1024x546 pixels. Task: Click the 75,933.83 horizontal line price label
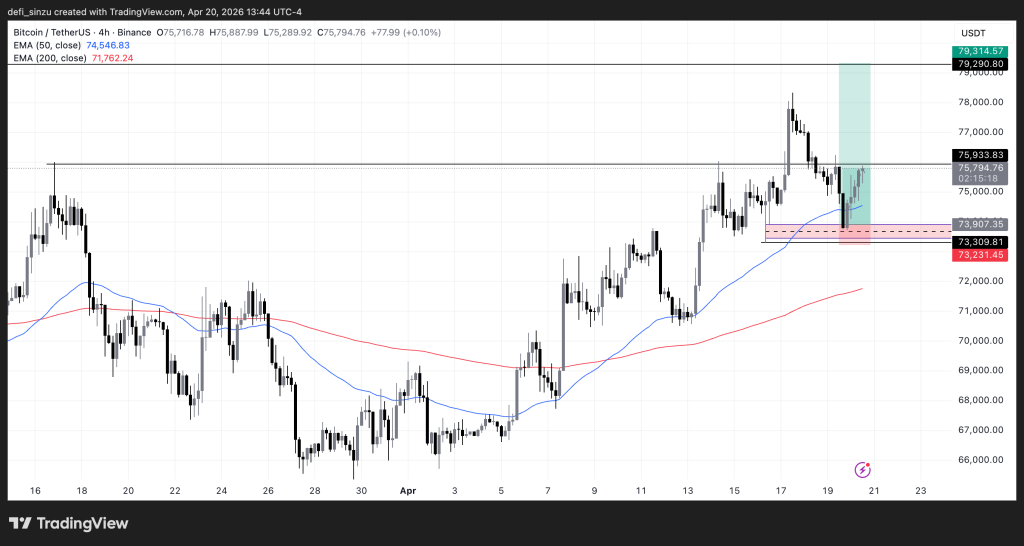[x=980, y=155]
